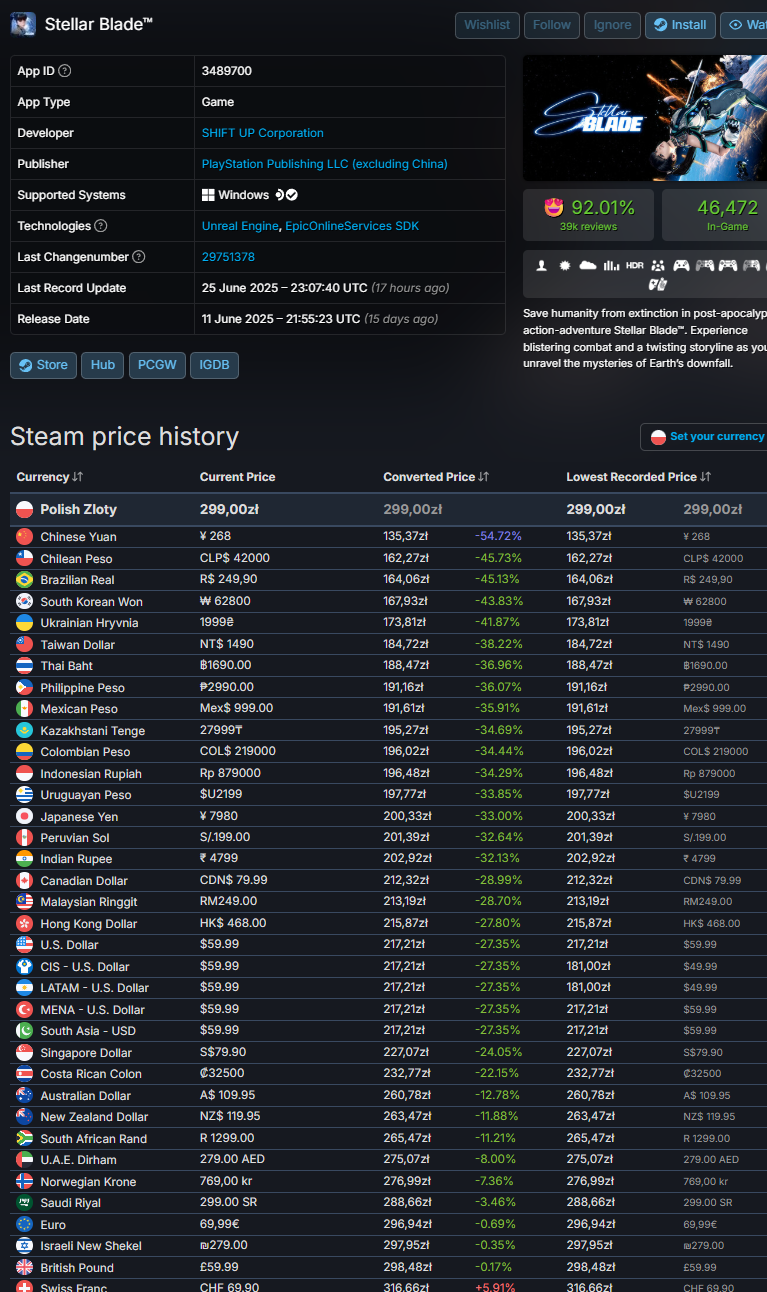This screenshot has width=767, height=1292.
Task: Open the IGDB link button
Action: [x=215, y=365]
